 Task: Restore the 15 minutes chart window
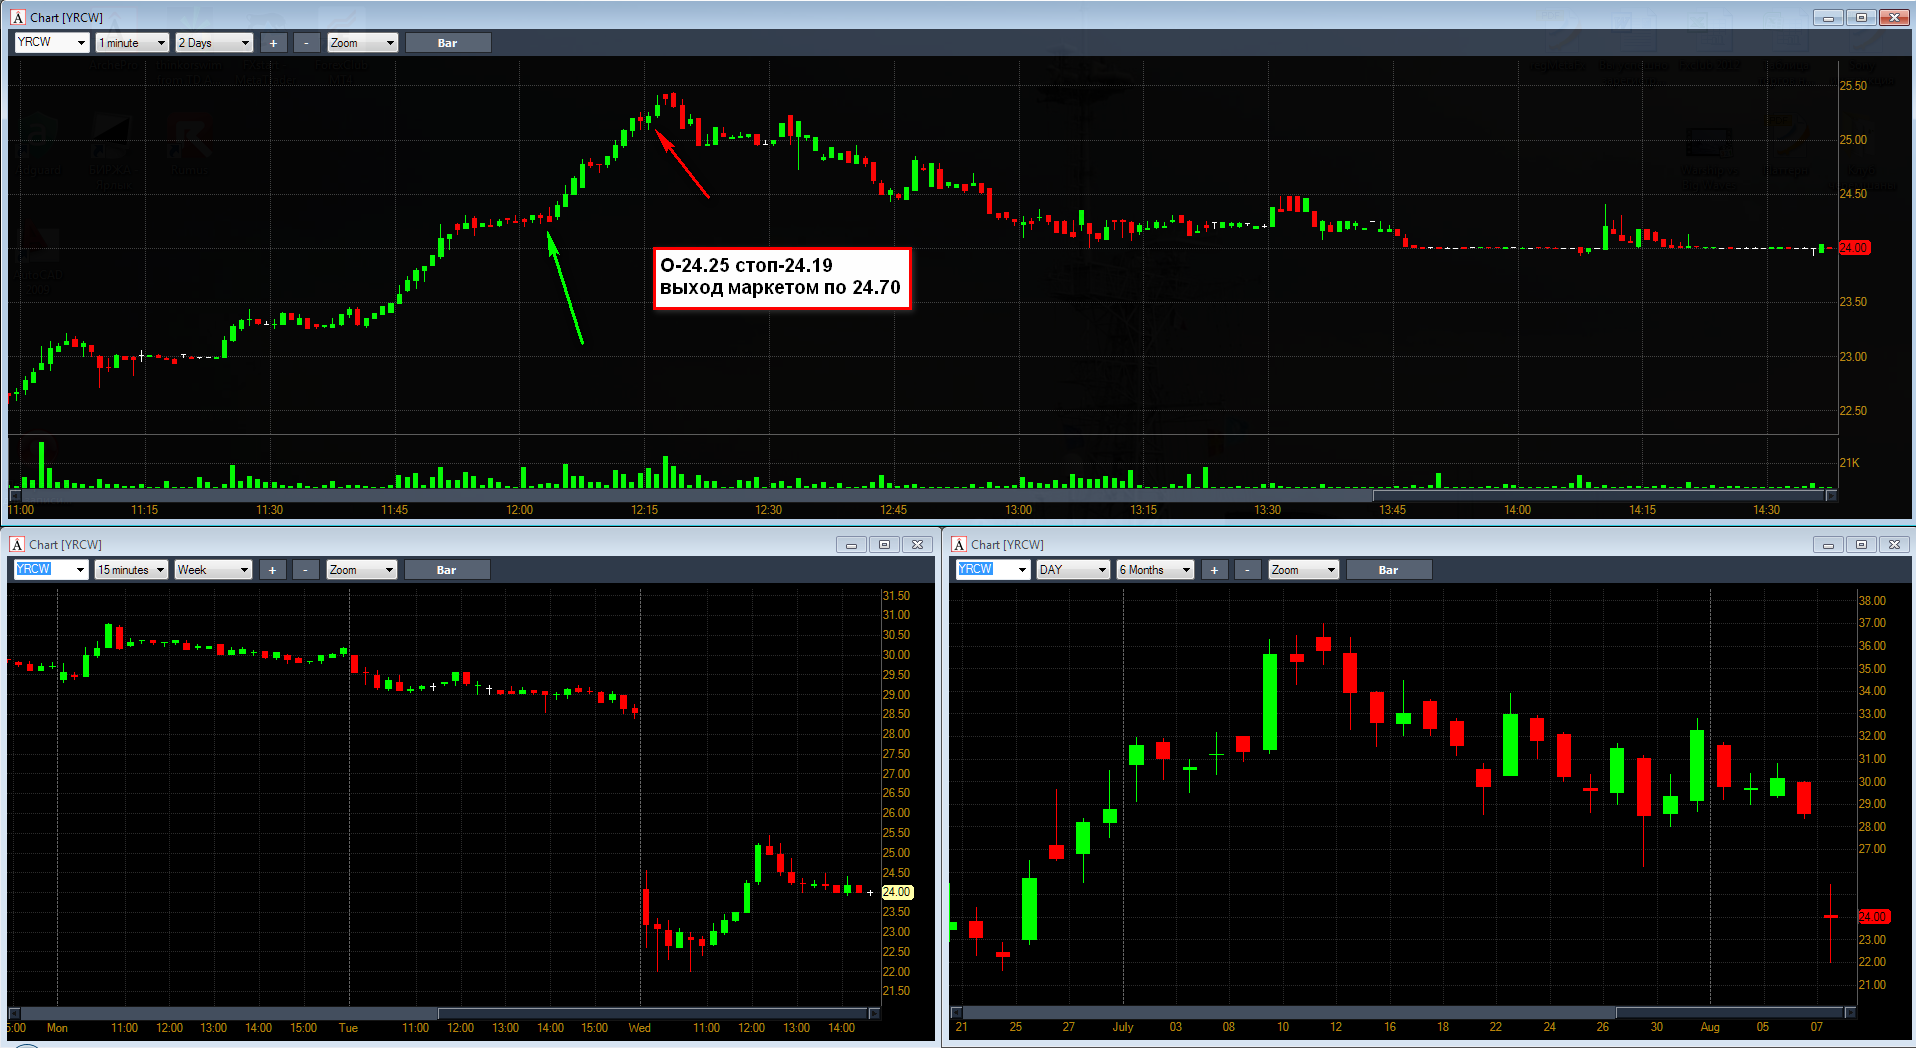pyautogui.click(x=884, y=545)
